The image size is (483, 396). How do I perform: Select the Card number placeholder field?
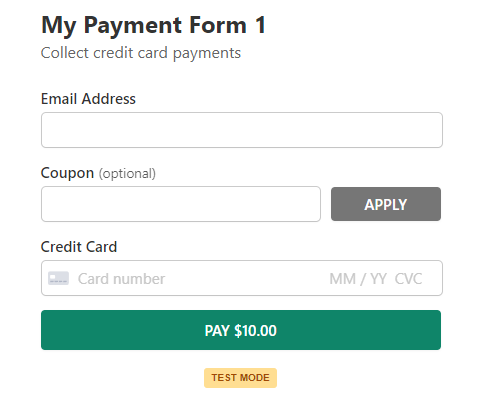[121, 279]
